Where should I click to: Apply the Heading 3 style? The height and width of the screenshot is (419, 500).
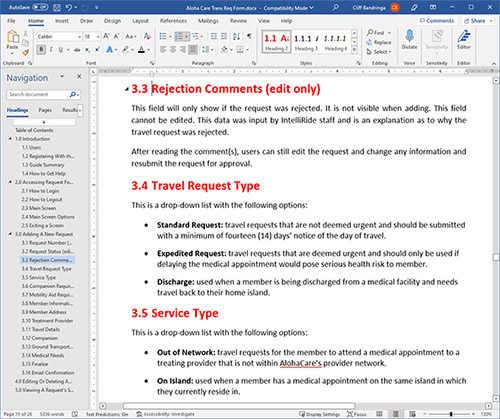tap(306, 42)
